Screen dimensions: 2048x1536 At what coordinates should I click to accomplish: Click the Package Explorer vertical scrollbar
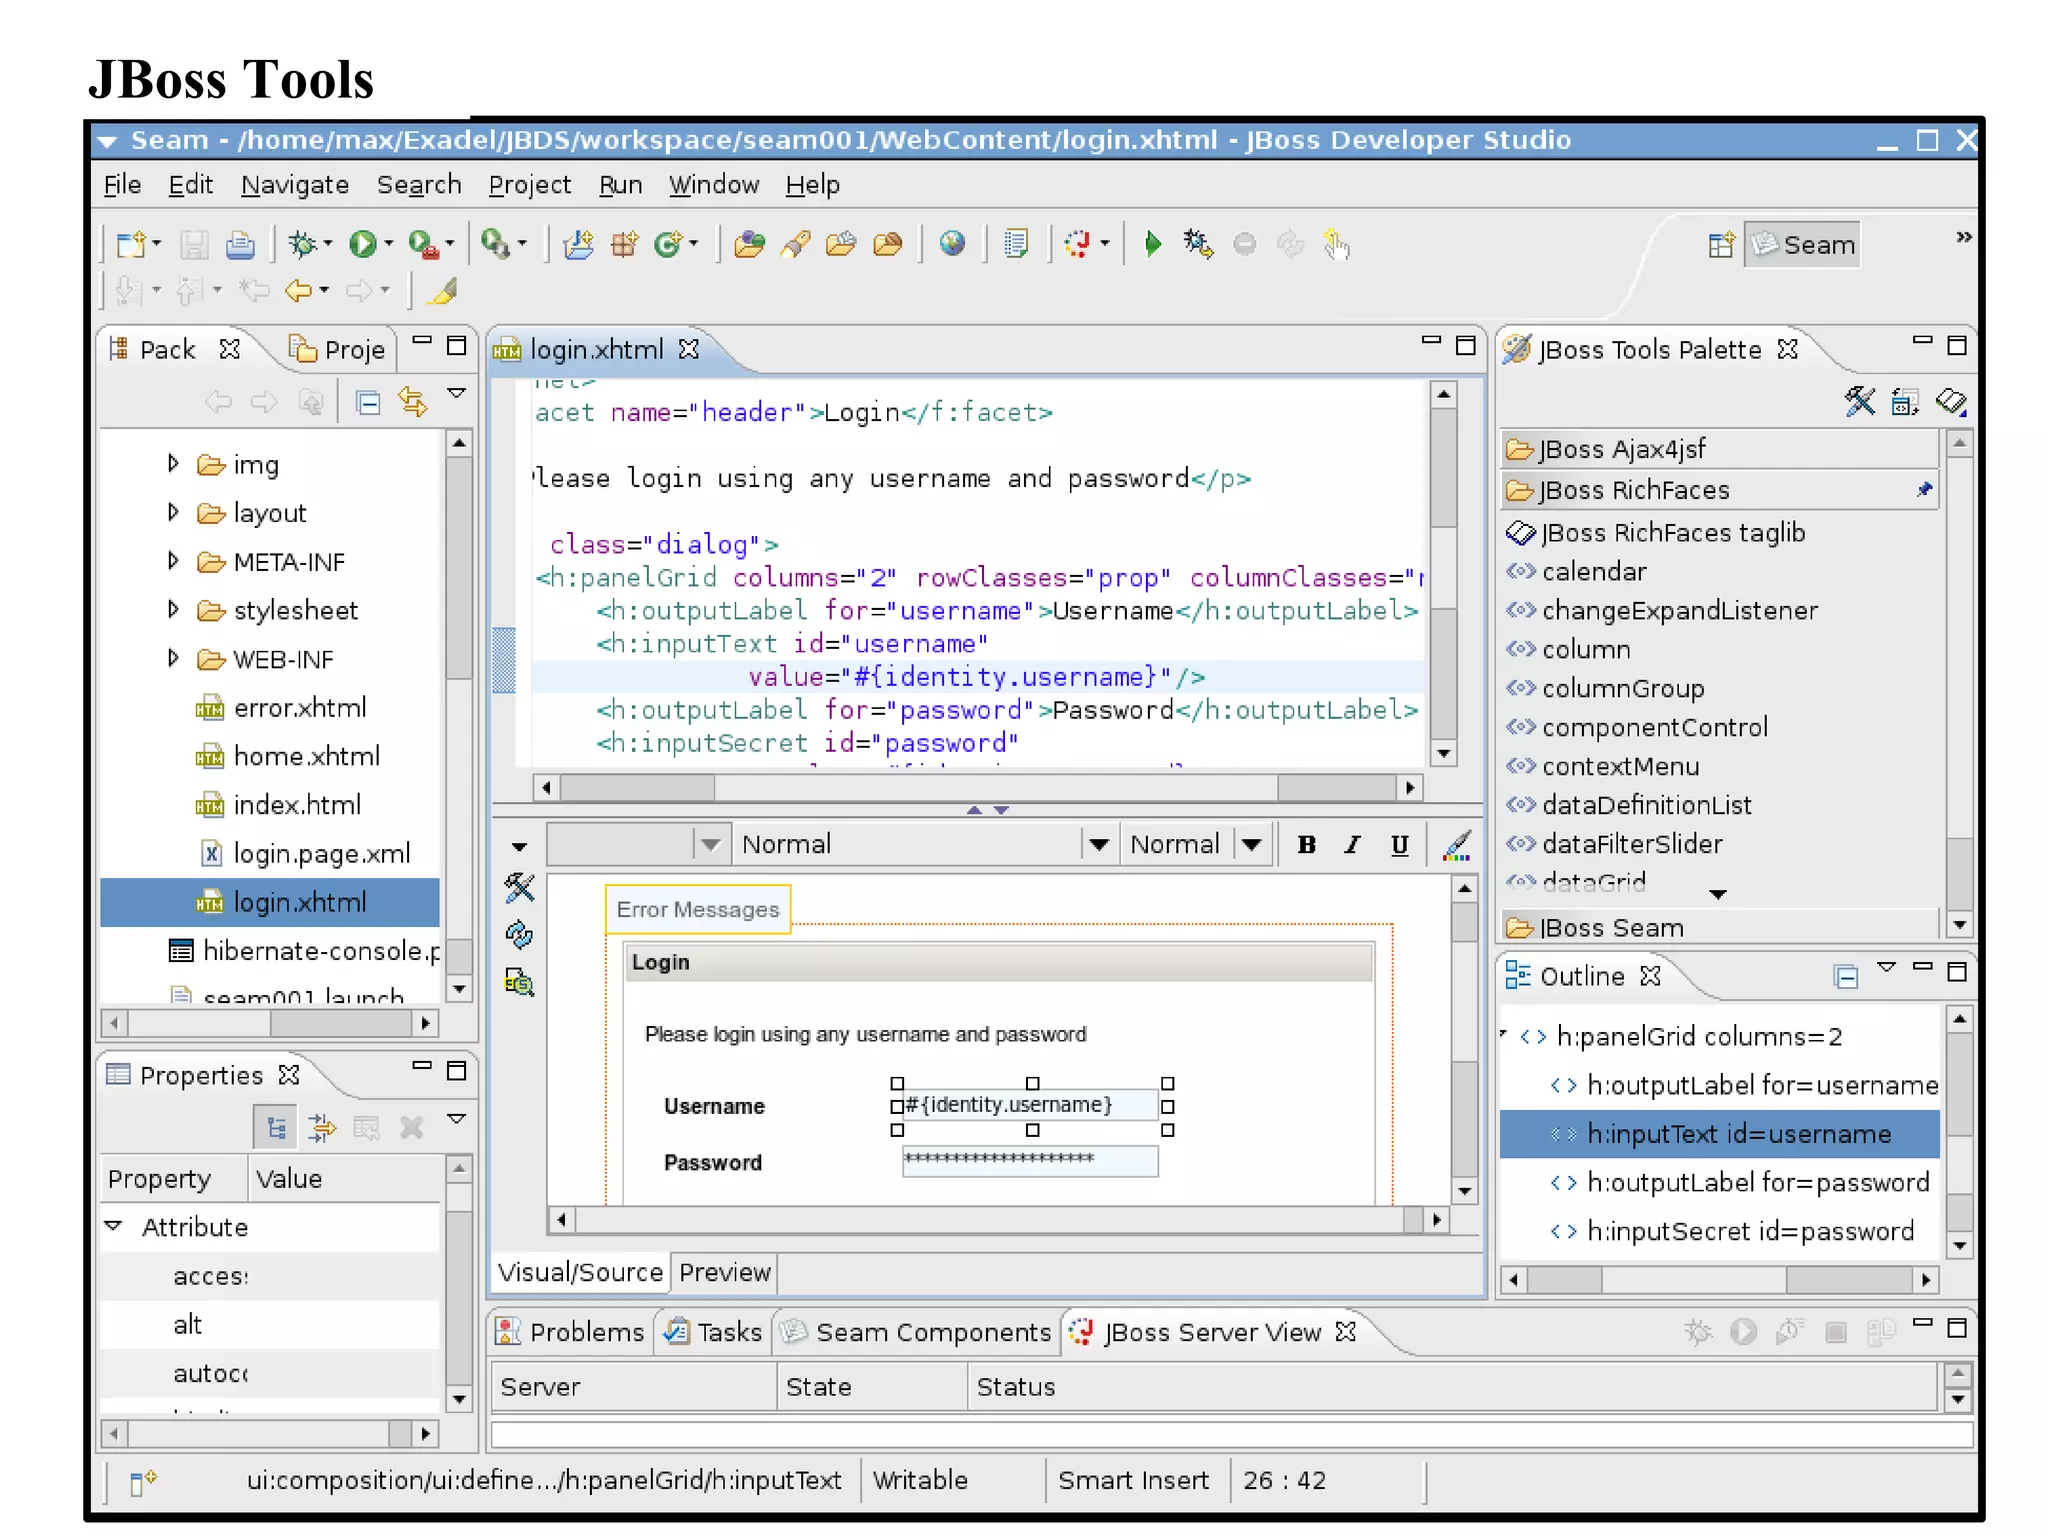[458, 716]
